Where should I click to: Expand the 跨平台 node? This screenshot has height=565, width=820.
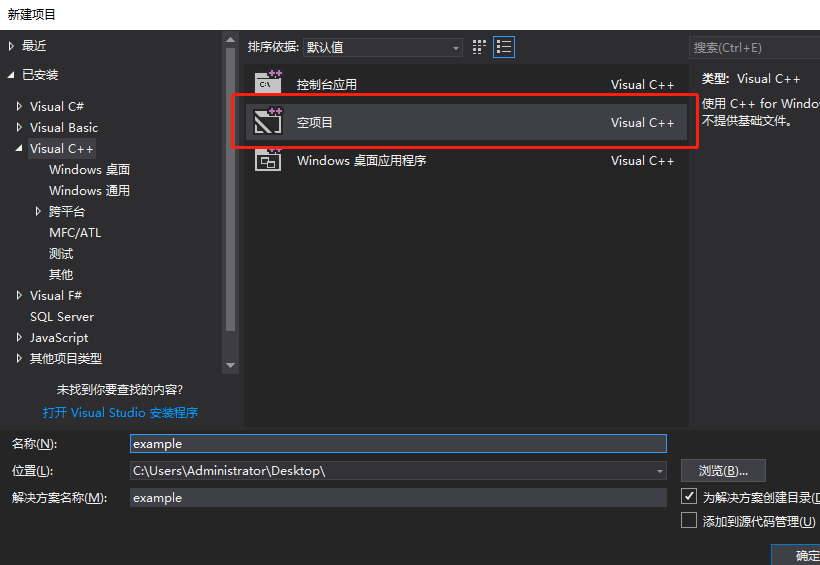point(38,211)
